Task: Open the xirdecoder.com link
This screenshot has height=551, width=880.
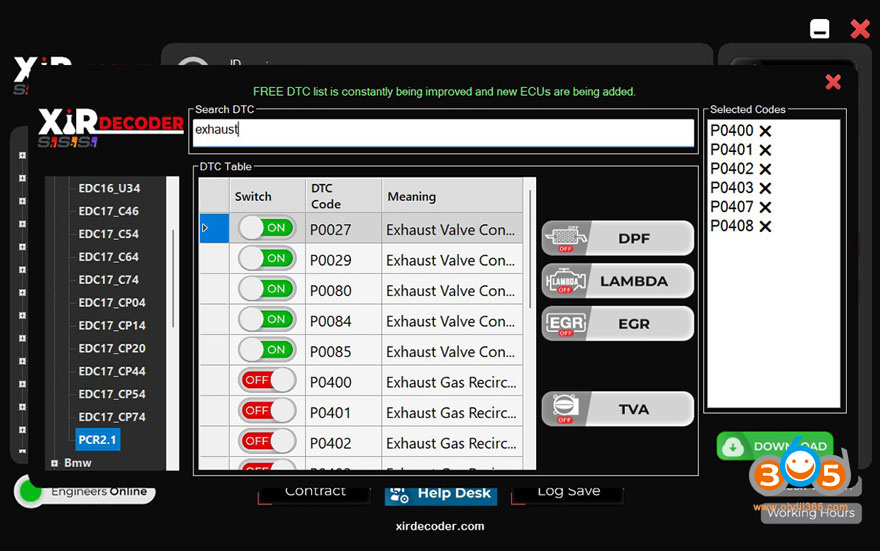Action: (440, 526)
